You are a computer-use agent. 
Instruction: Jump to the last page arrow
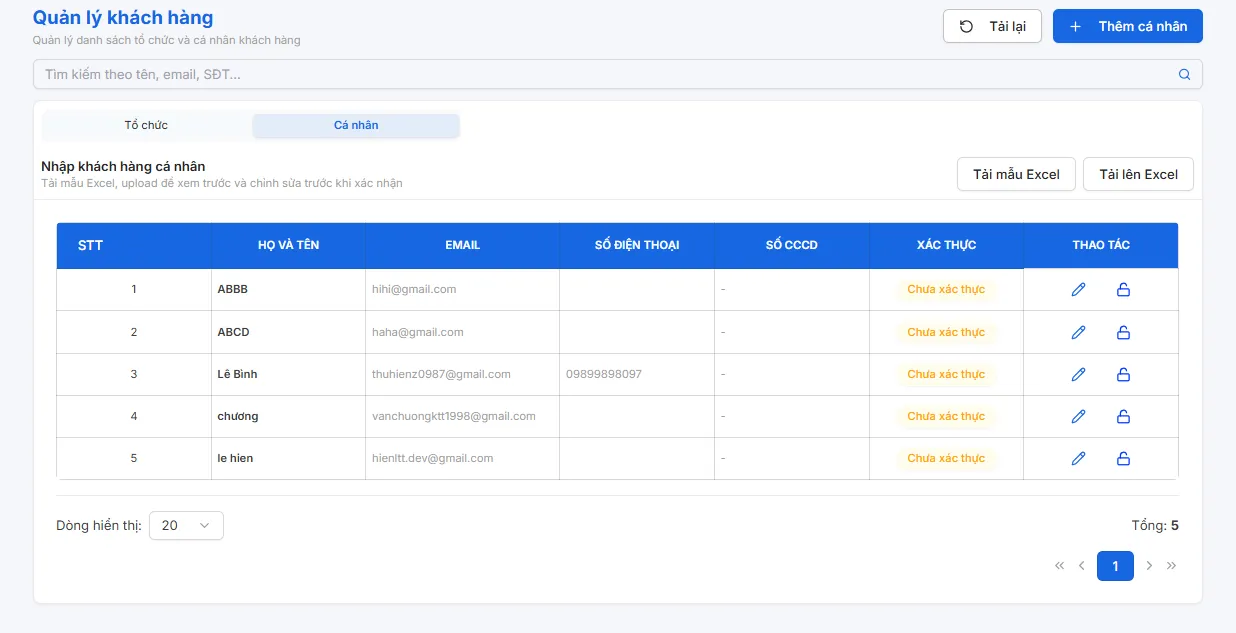pyautogui.click(x=1172, y=566)
